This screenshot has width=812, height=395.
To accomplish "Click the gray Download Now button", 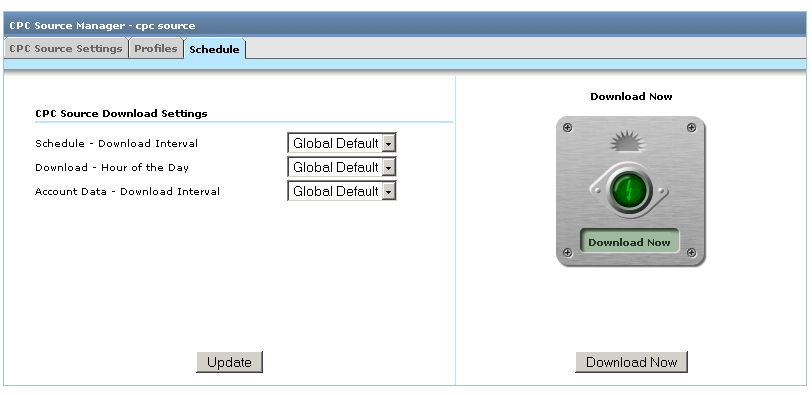I will point(631,362).
